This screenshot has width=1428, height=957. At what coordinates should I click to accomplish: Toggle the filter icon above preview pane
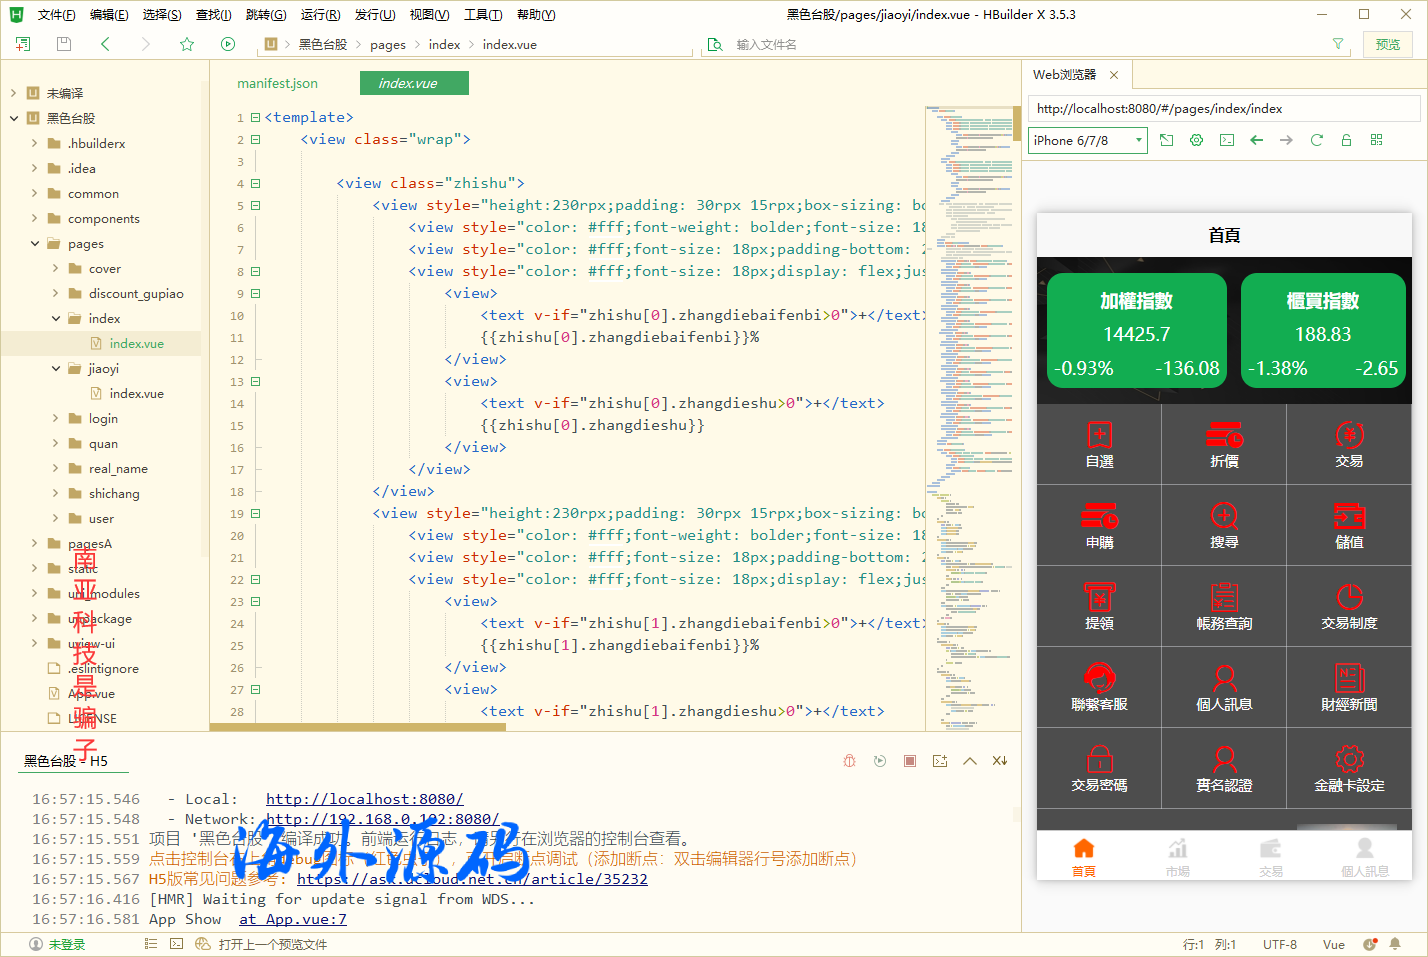coord(1338,44)
